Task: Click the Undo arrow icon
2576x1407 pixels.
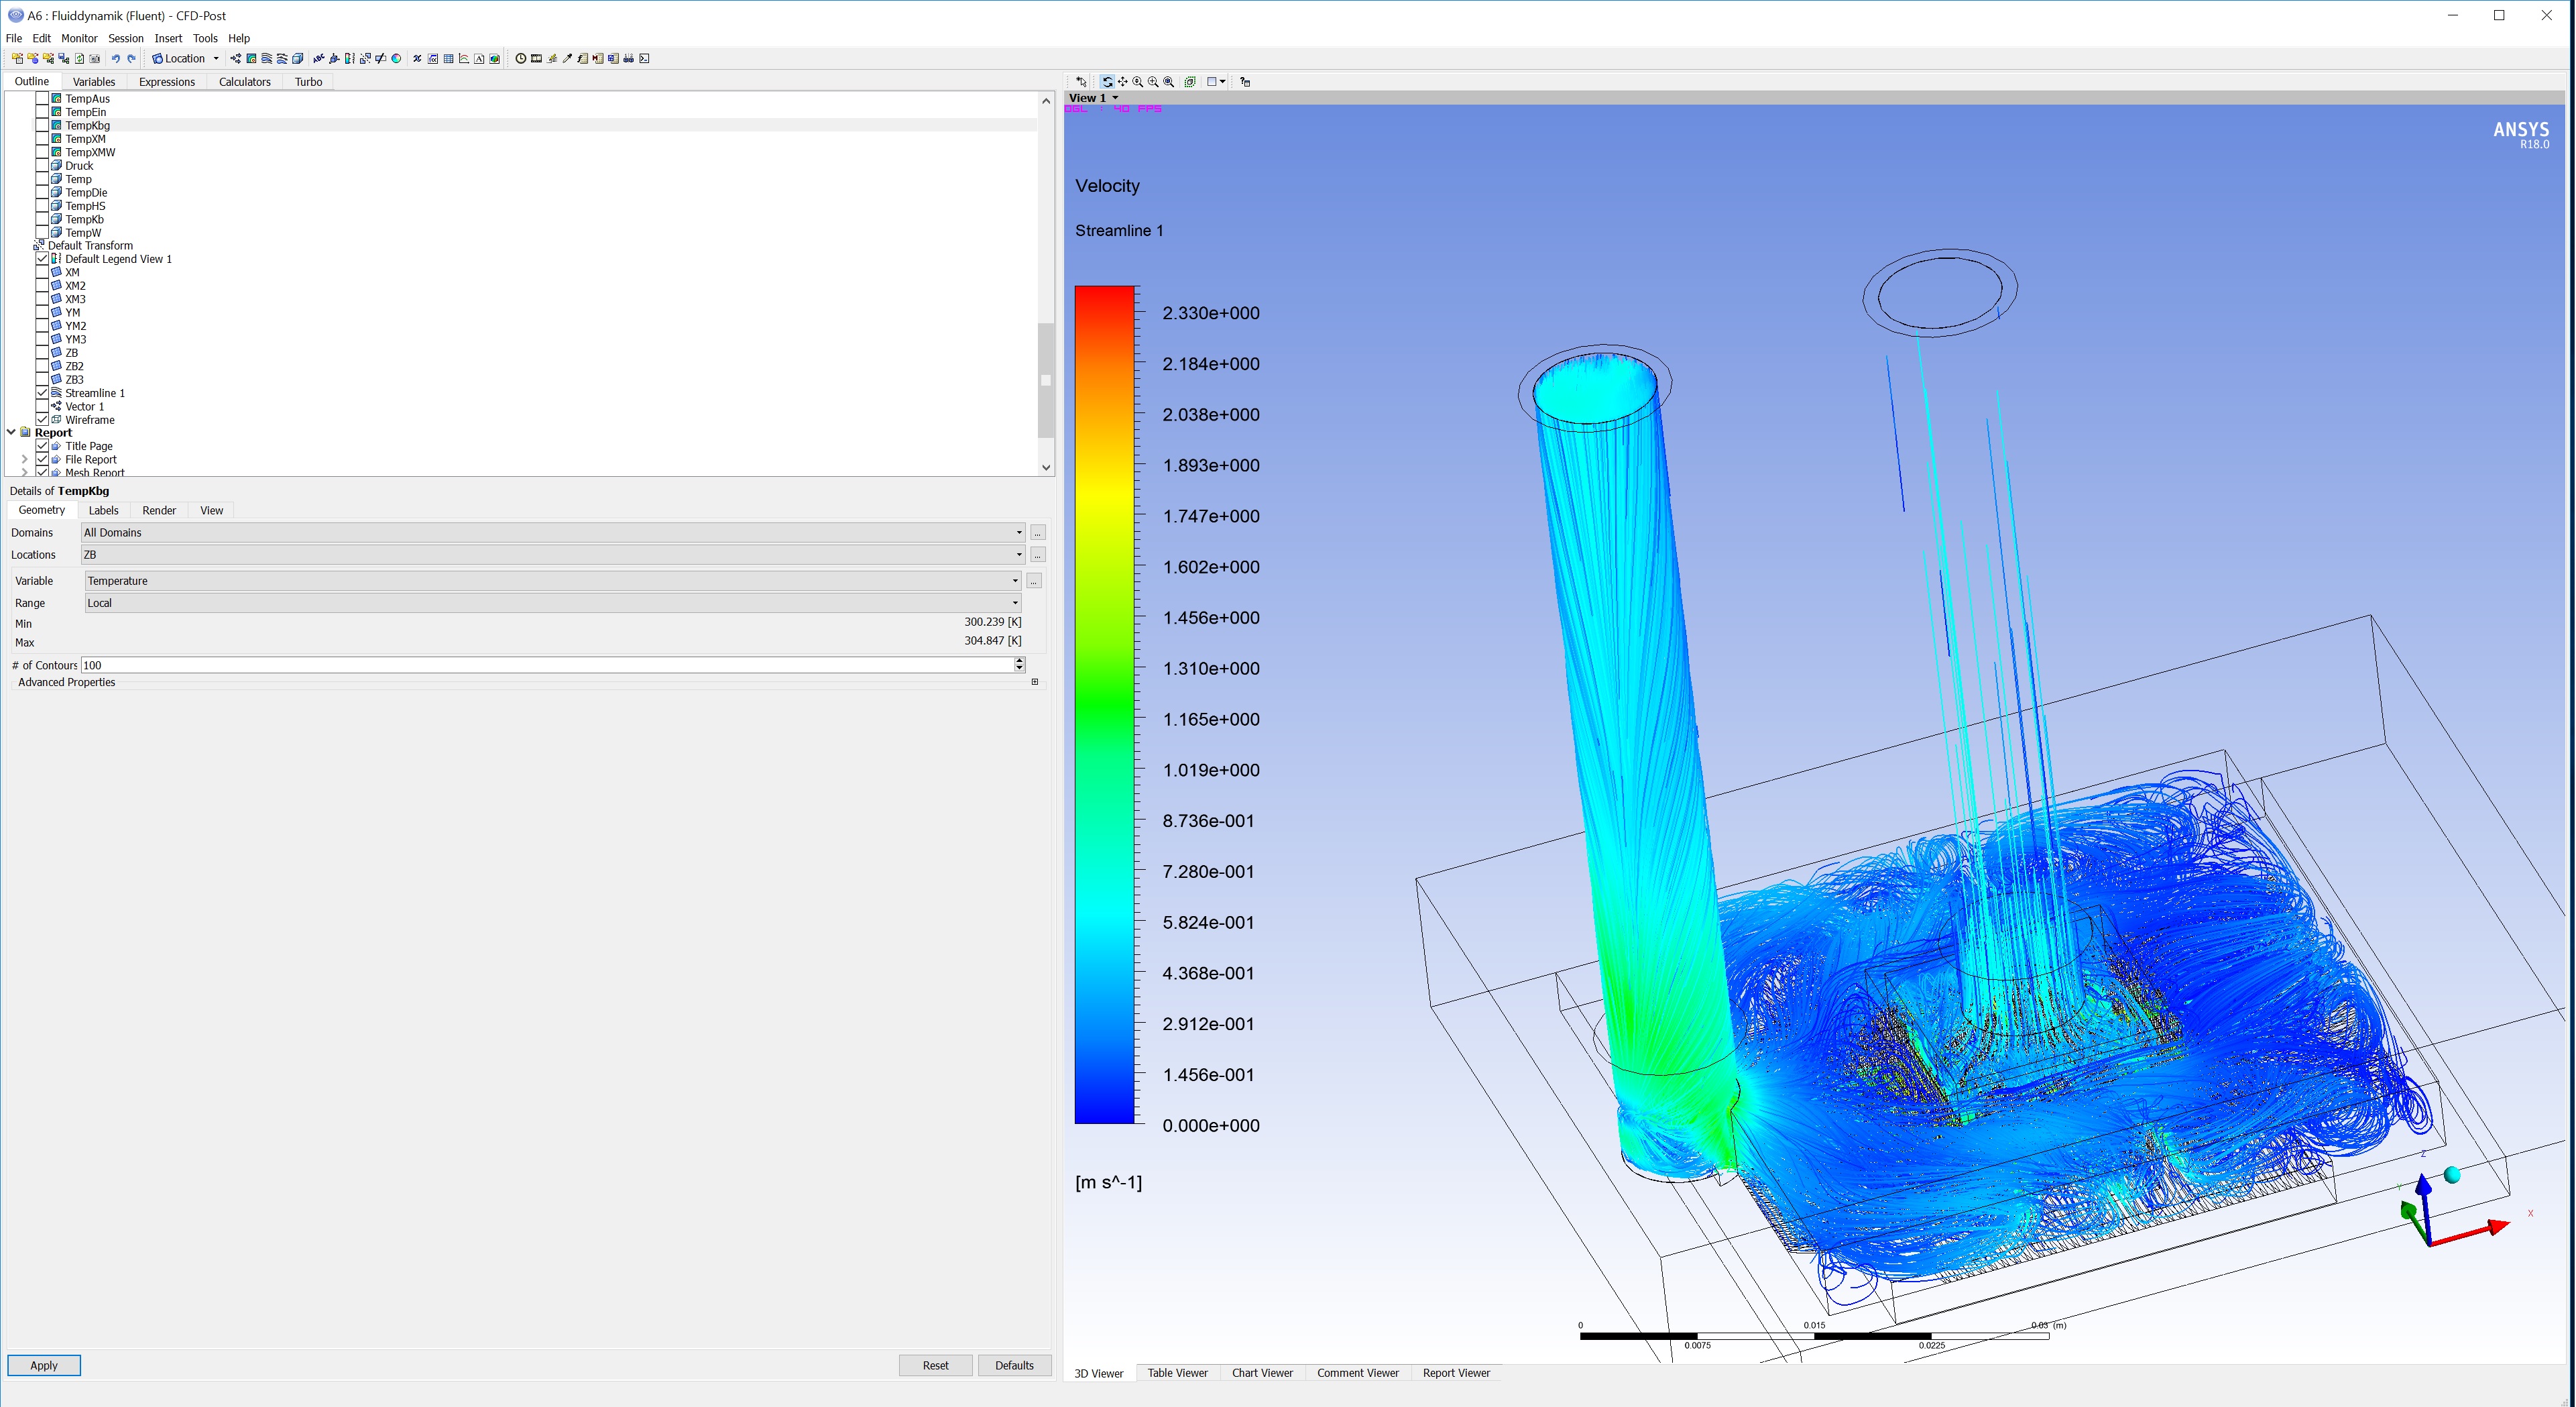Action: (x=116, y=58)
